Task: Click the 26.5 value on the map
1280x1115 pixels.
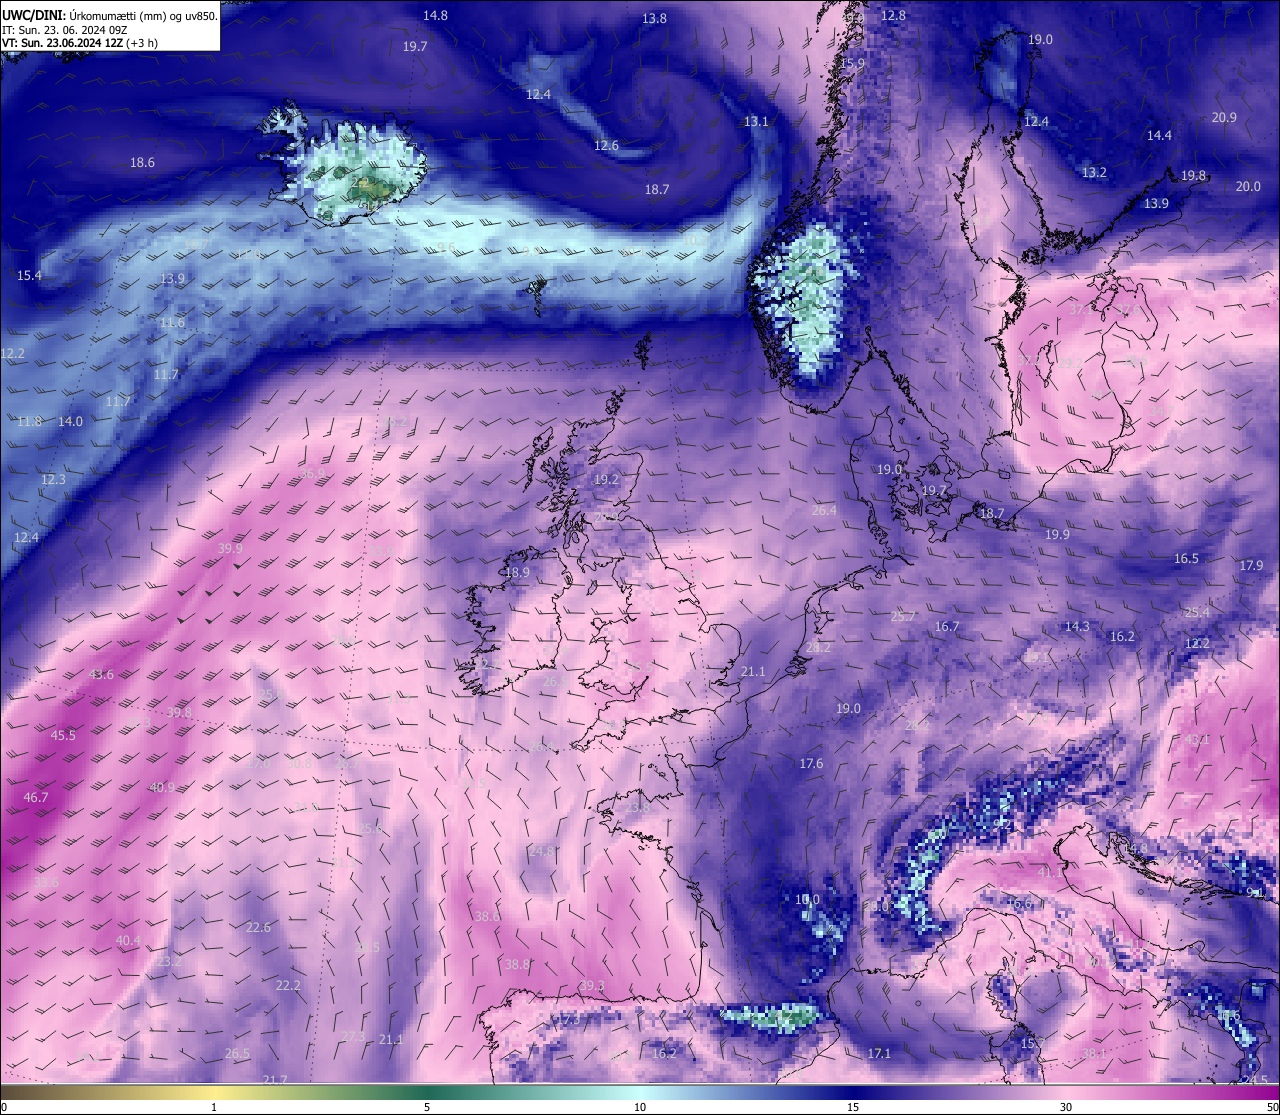Action: point(237,1053)
